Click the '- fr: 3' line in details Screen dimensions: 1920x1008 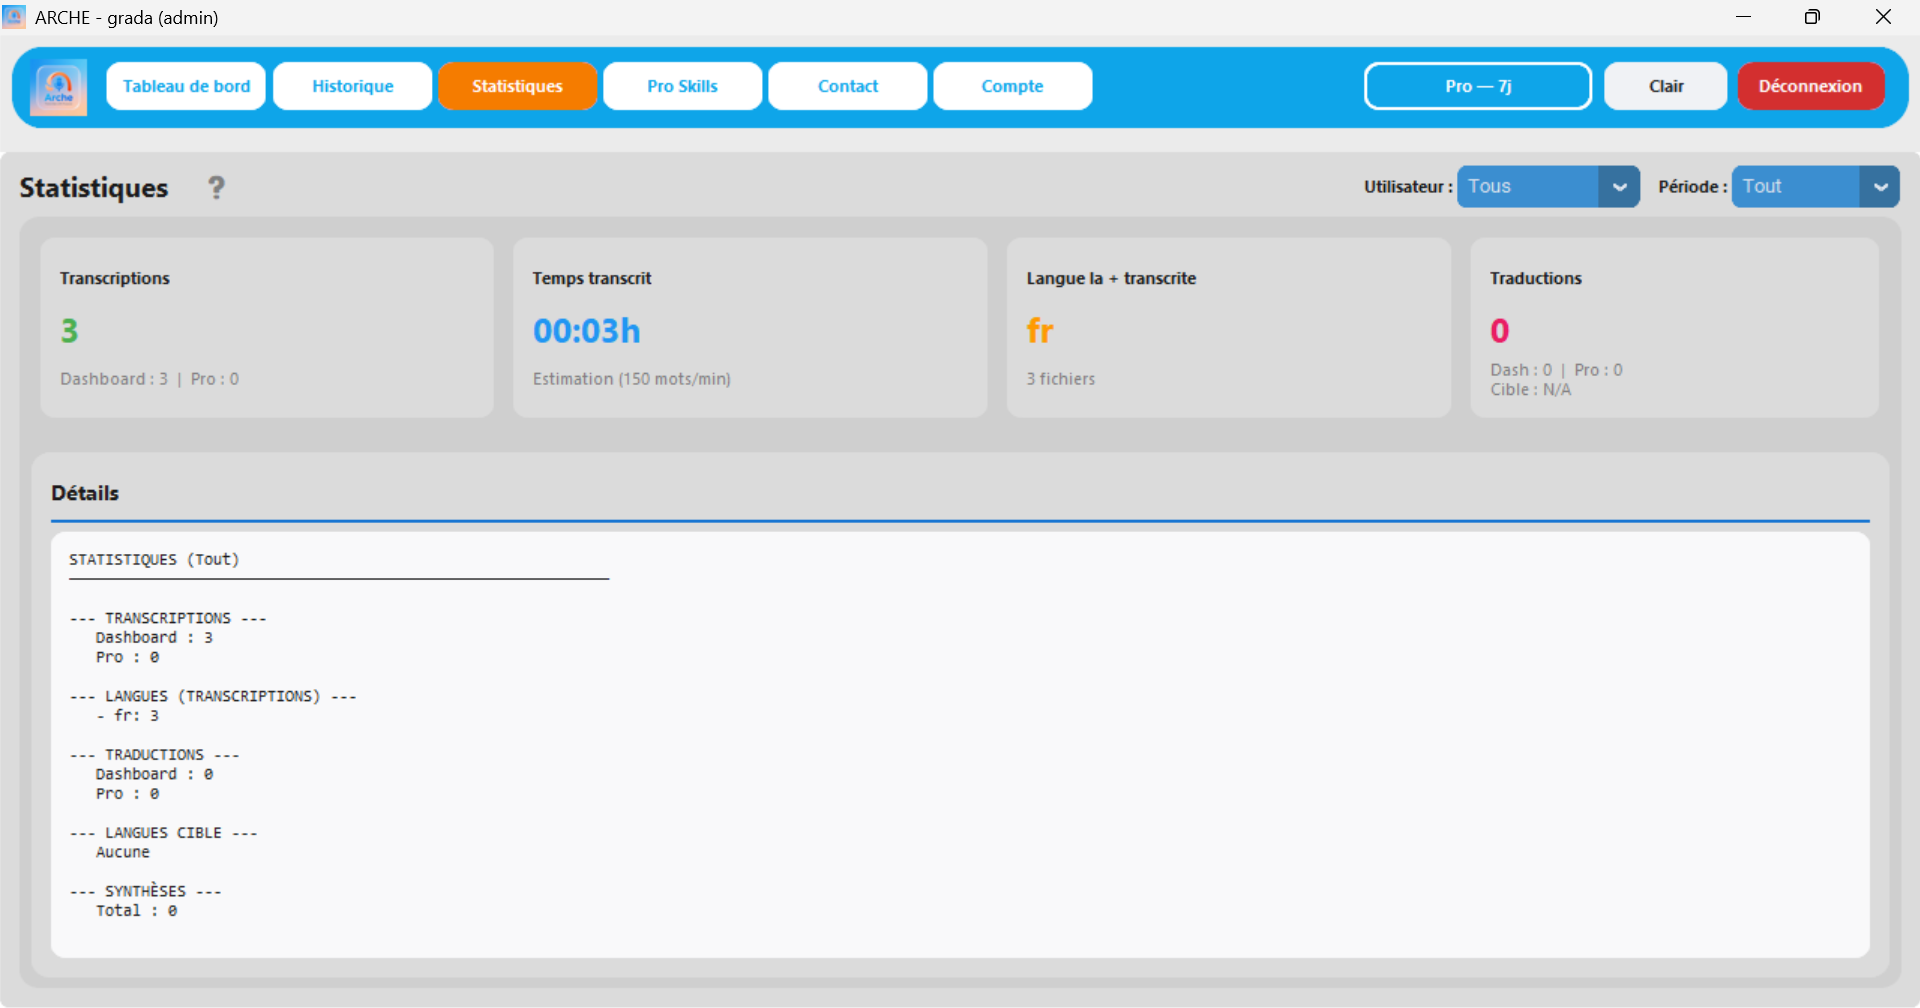tap(128, 716)
